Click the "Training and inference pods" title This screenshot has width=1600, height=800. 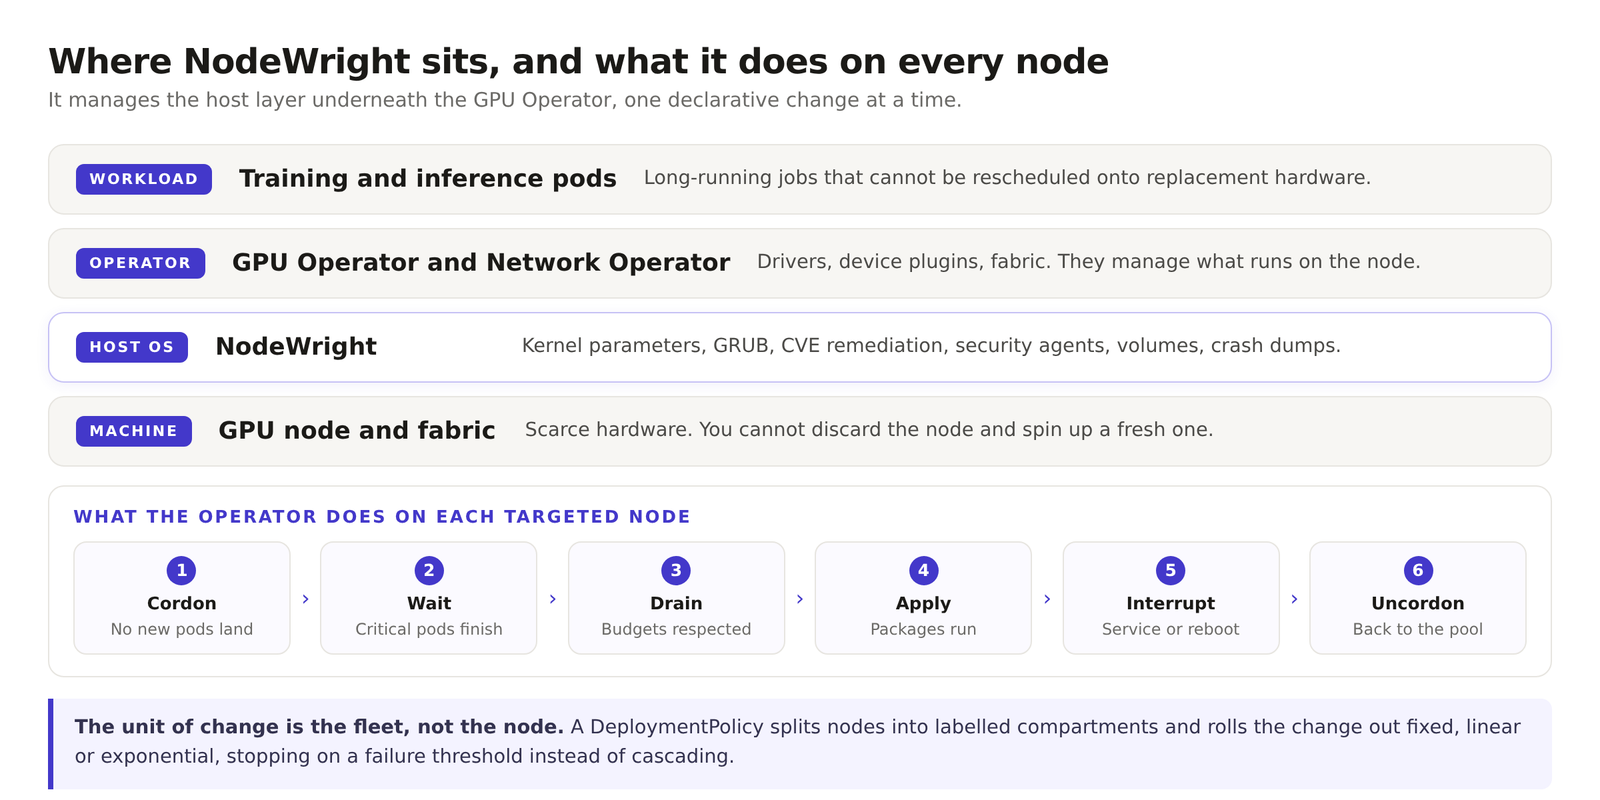[428, 178]
